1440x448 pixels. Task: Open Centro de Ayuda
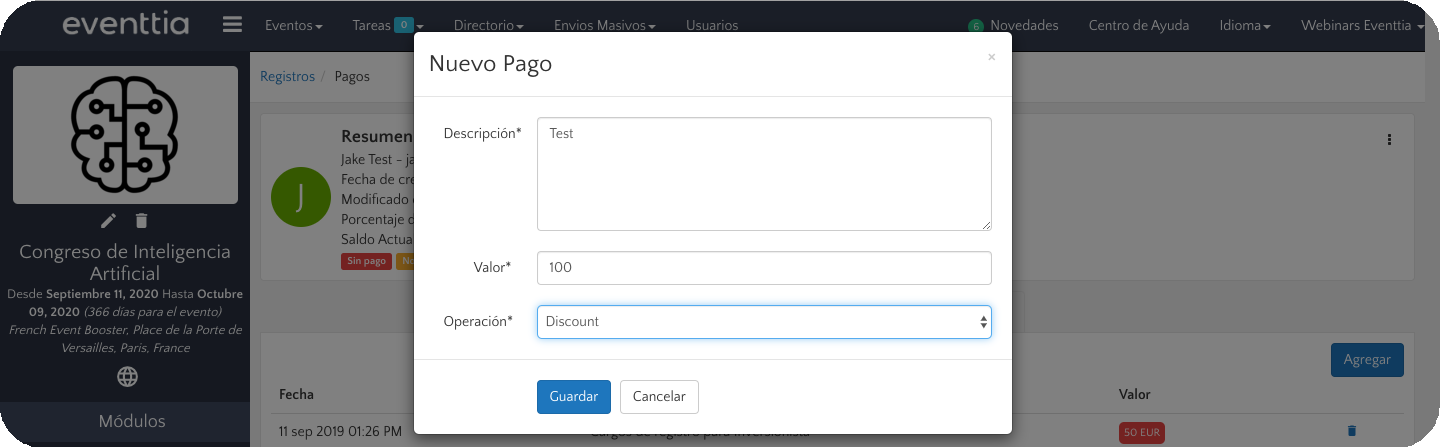1138,26
